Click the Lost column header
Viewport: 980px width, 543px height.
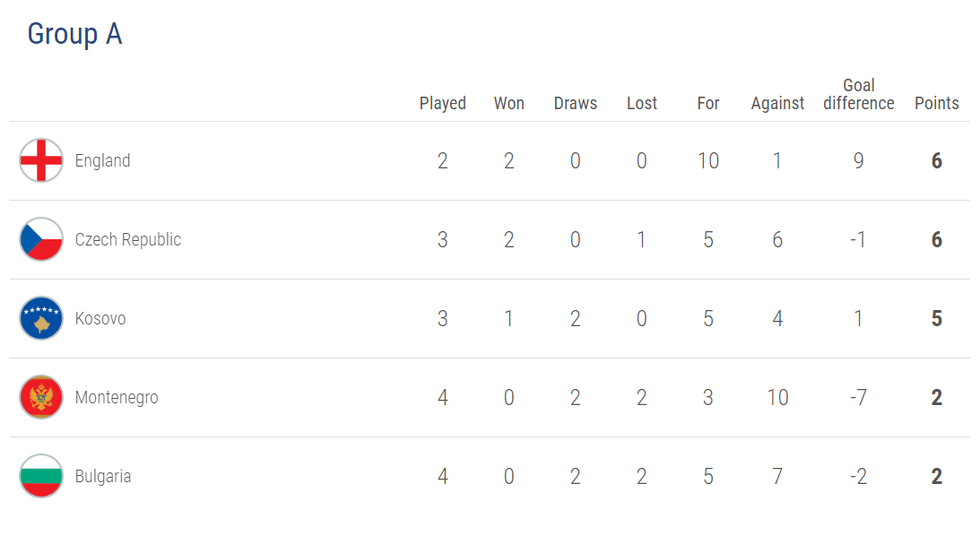click(642, 103)
